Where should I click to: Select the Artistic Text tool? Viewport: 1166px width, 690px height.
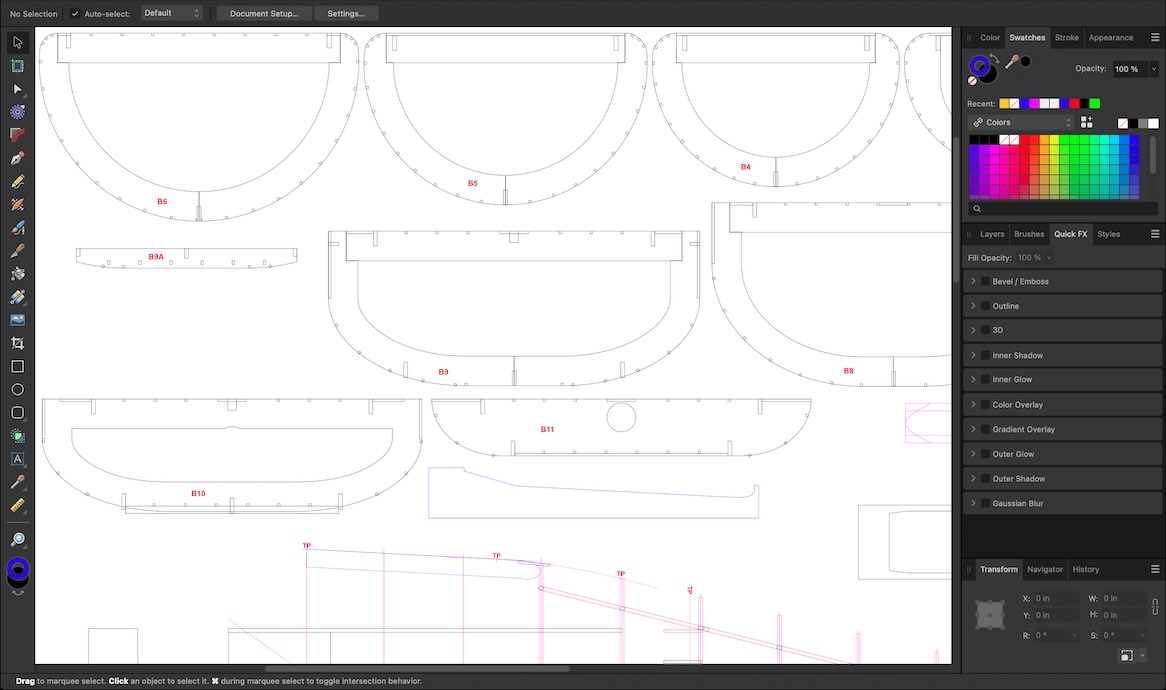click(x=17, y=459)
